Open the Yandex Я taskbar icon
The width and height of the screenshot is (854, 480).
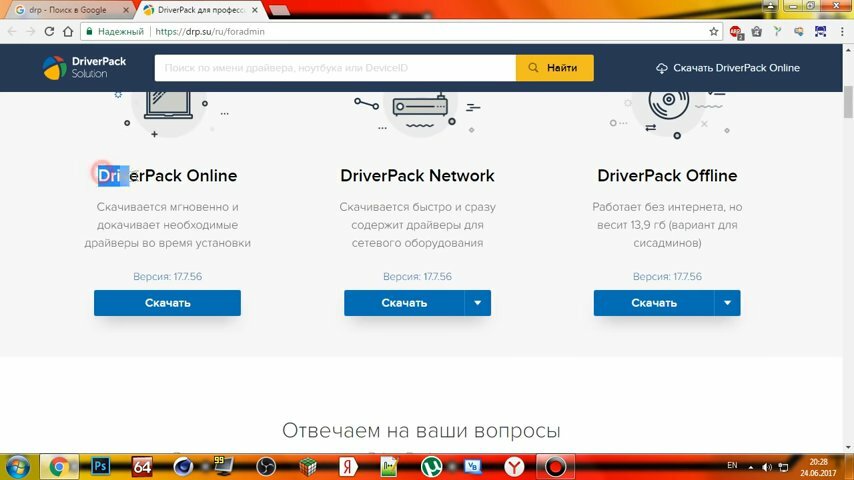(348, 467)
